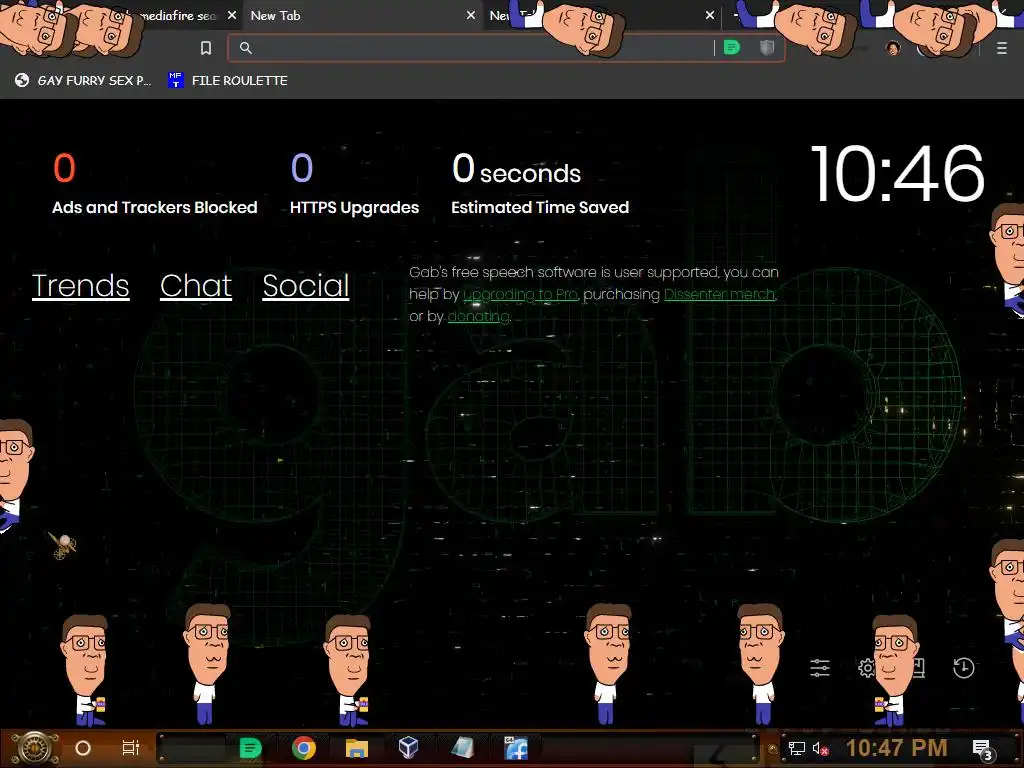Image resolution: width=1024 pixels, height=768 pixels.
Task: Close the middle New Tab tab
Action: coord(470,15)
